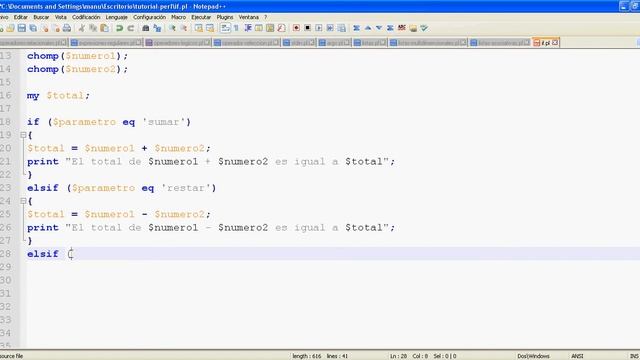
Task: Click the 'sumar' string on line 18
Action: coord(163,122)
